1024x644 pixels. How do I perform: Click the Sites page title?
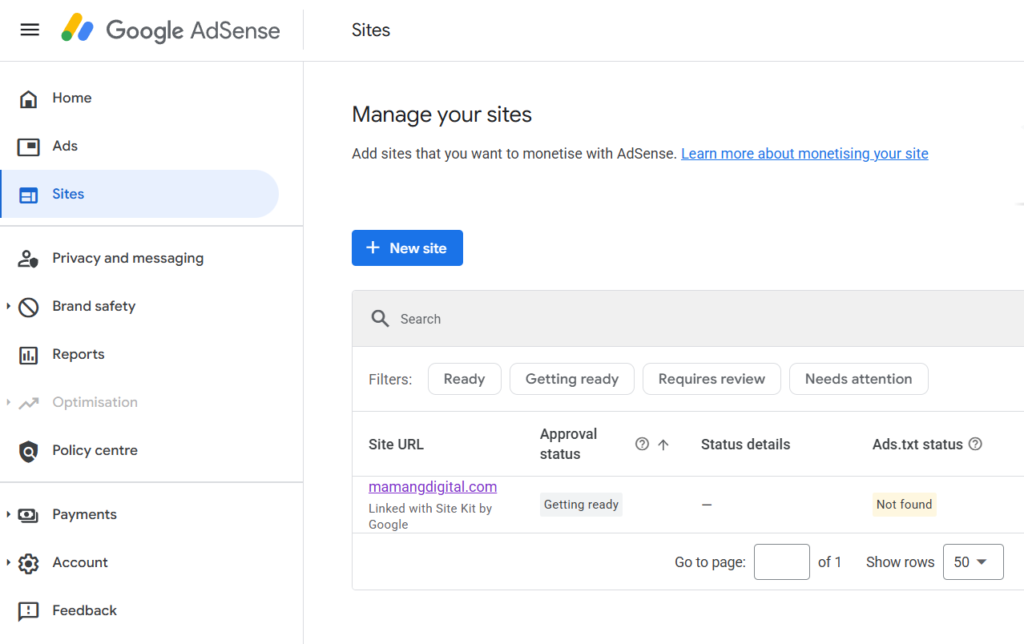(370, 30)
